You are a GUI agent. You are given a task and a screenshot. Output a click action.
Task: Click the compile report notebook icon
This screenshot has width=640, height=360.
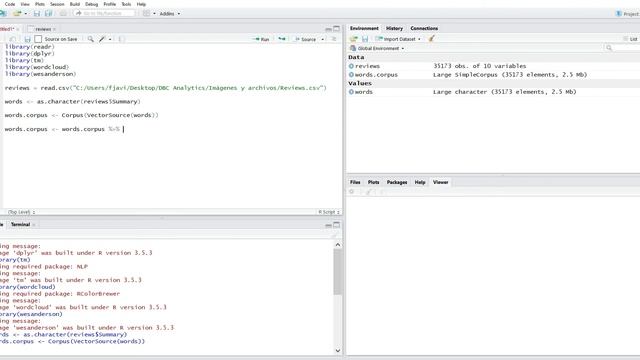pos(121,39)
